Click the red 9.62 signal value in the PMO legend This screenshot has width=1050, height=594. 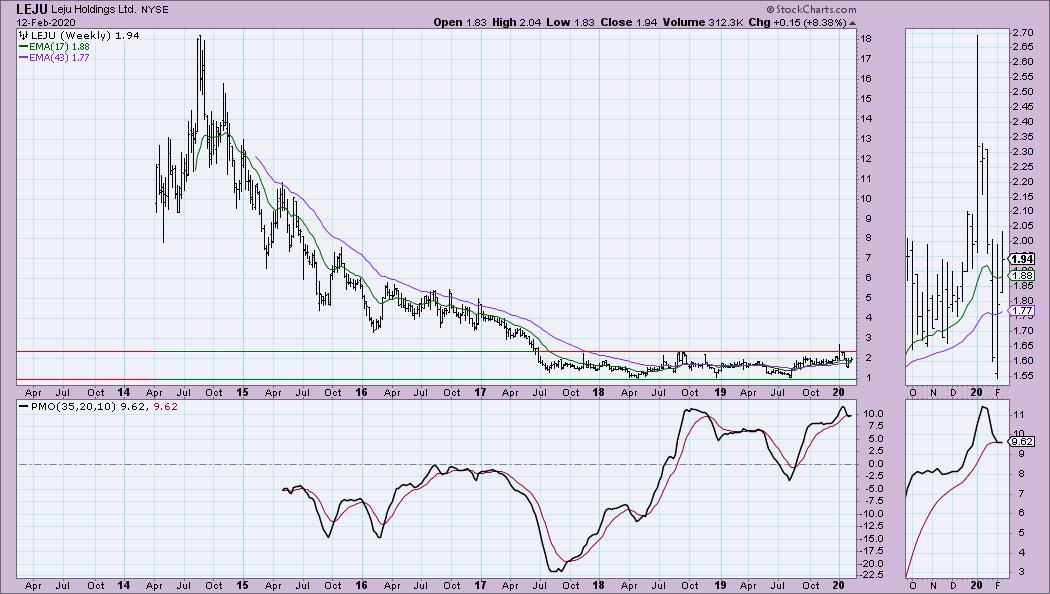[x=166, y=406]
